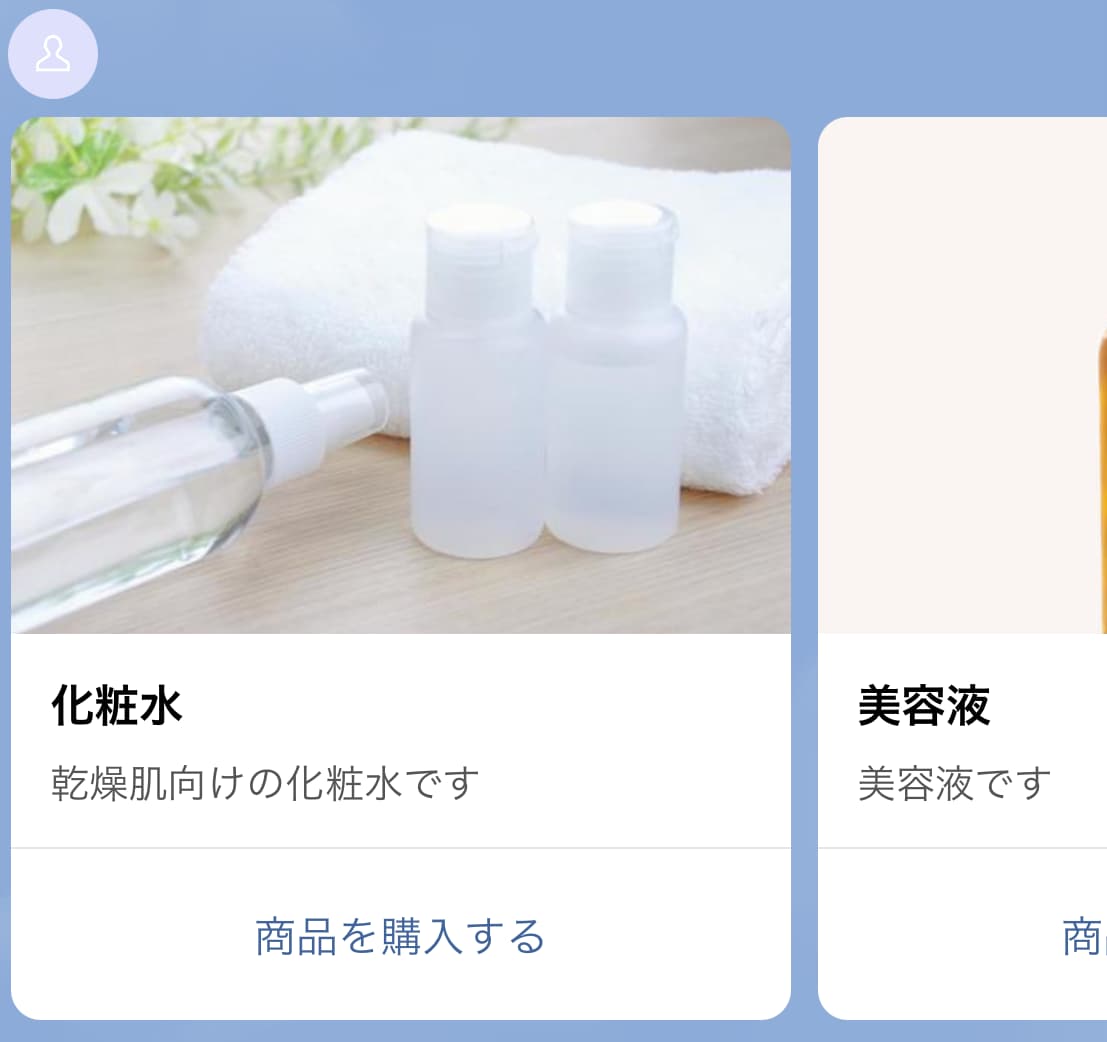Click the 乾燥肌向けの化粧水です description text
Screen dimensions: 1107x1042
(265, 783)
